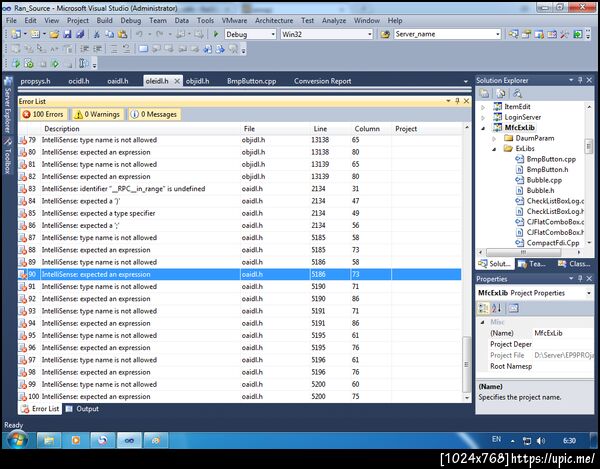Screen dimensions: 600x469
Task: Toggle Alphabetical sort in Properties
Action: [x=496, y=308]
